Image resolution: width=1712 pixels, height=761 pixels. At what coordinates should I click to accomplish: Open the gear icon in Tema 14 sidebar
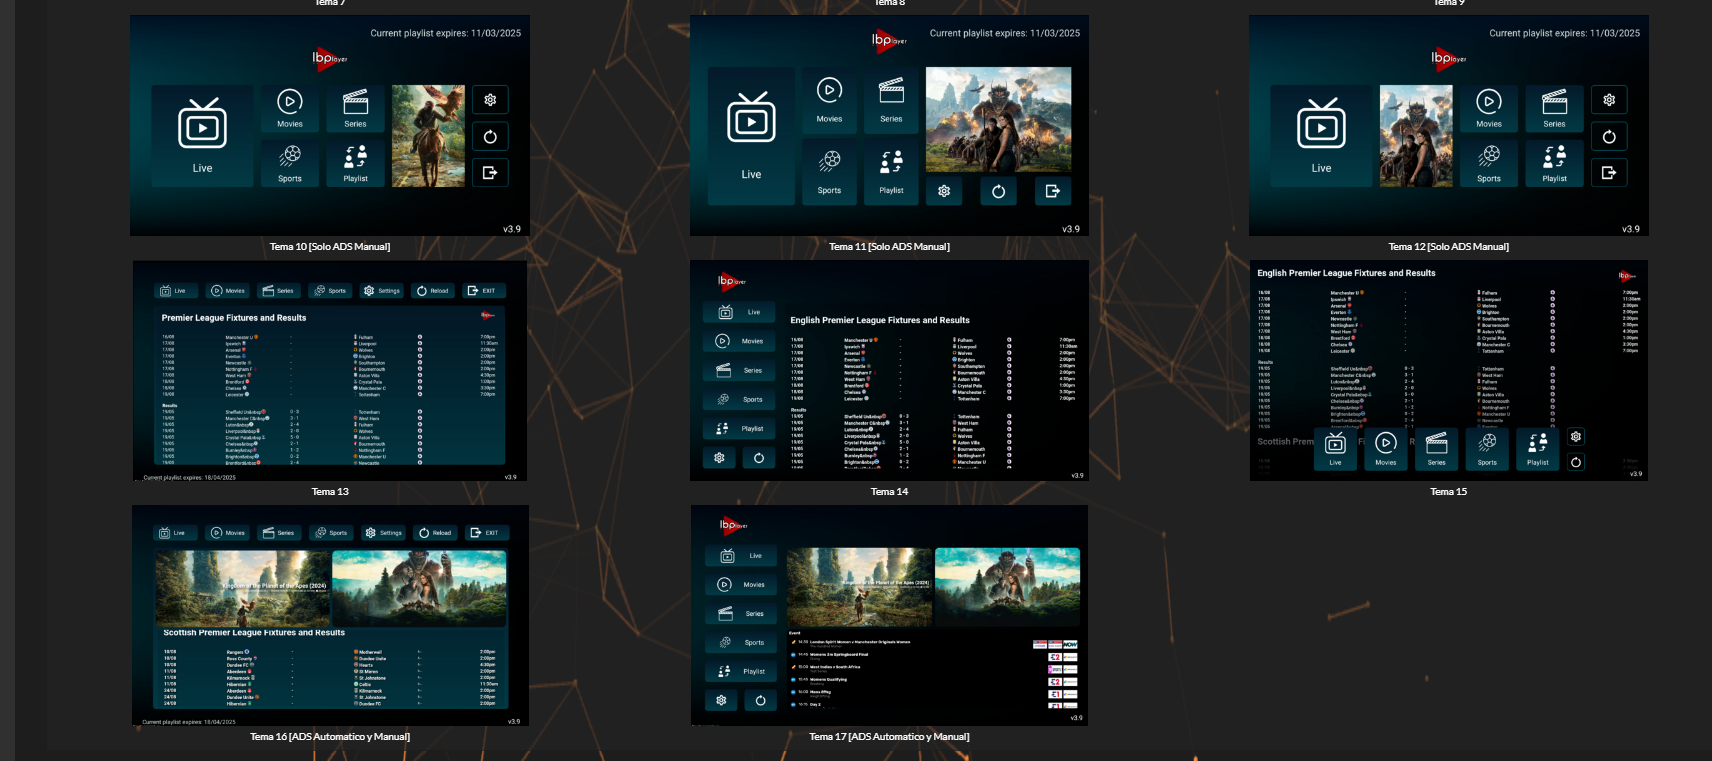(x=719, y=458)
